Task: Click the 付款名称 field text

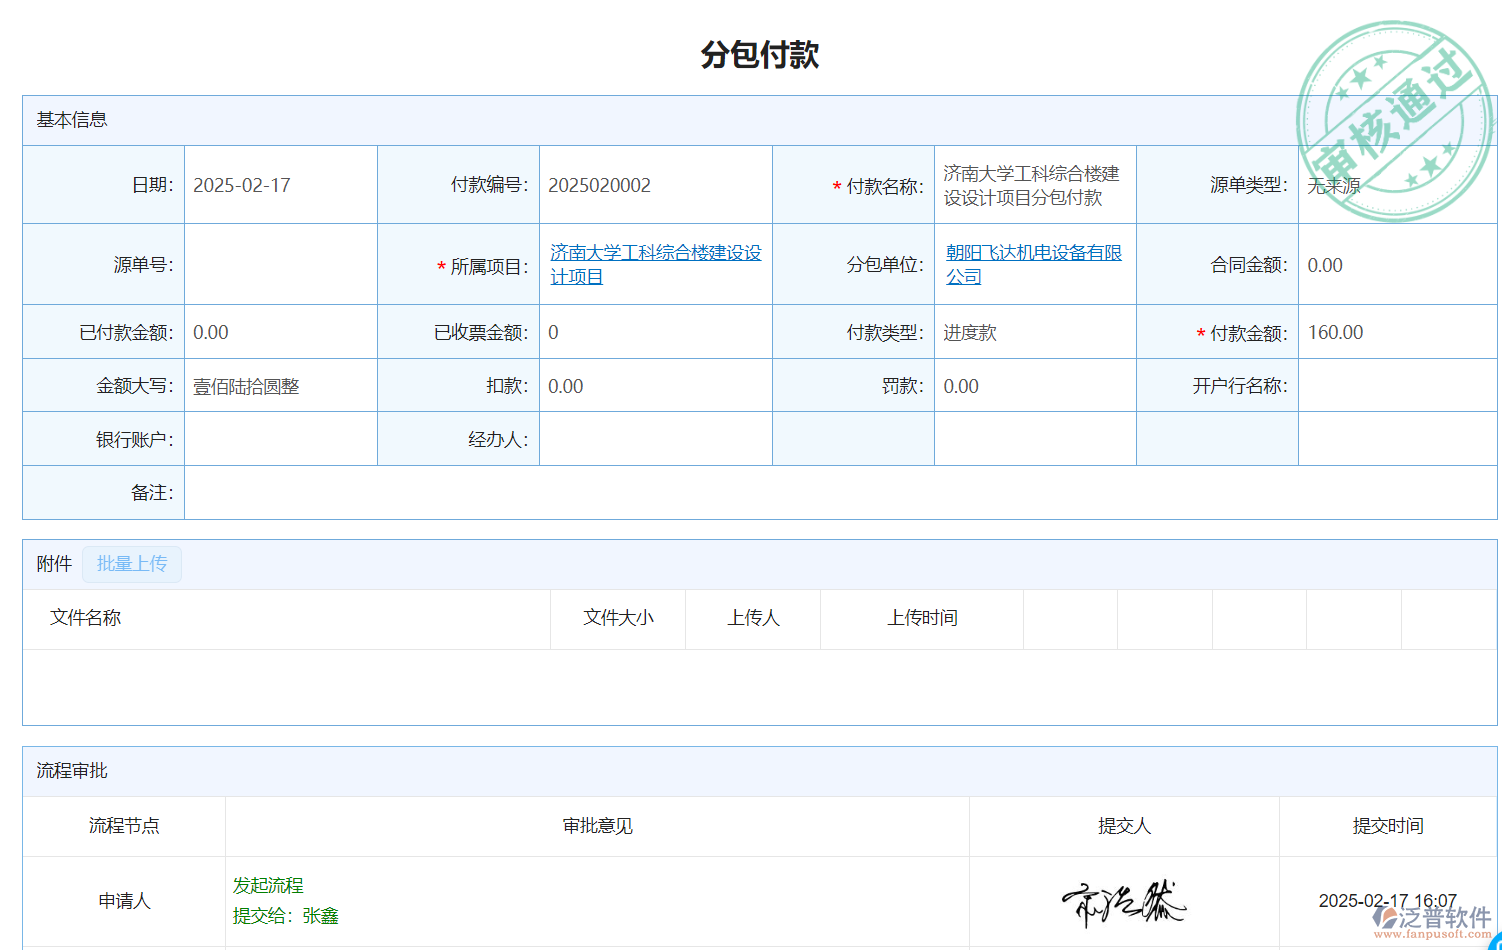Action: click(x=1031, y=186)
